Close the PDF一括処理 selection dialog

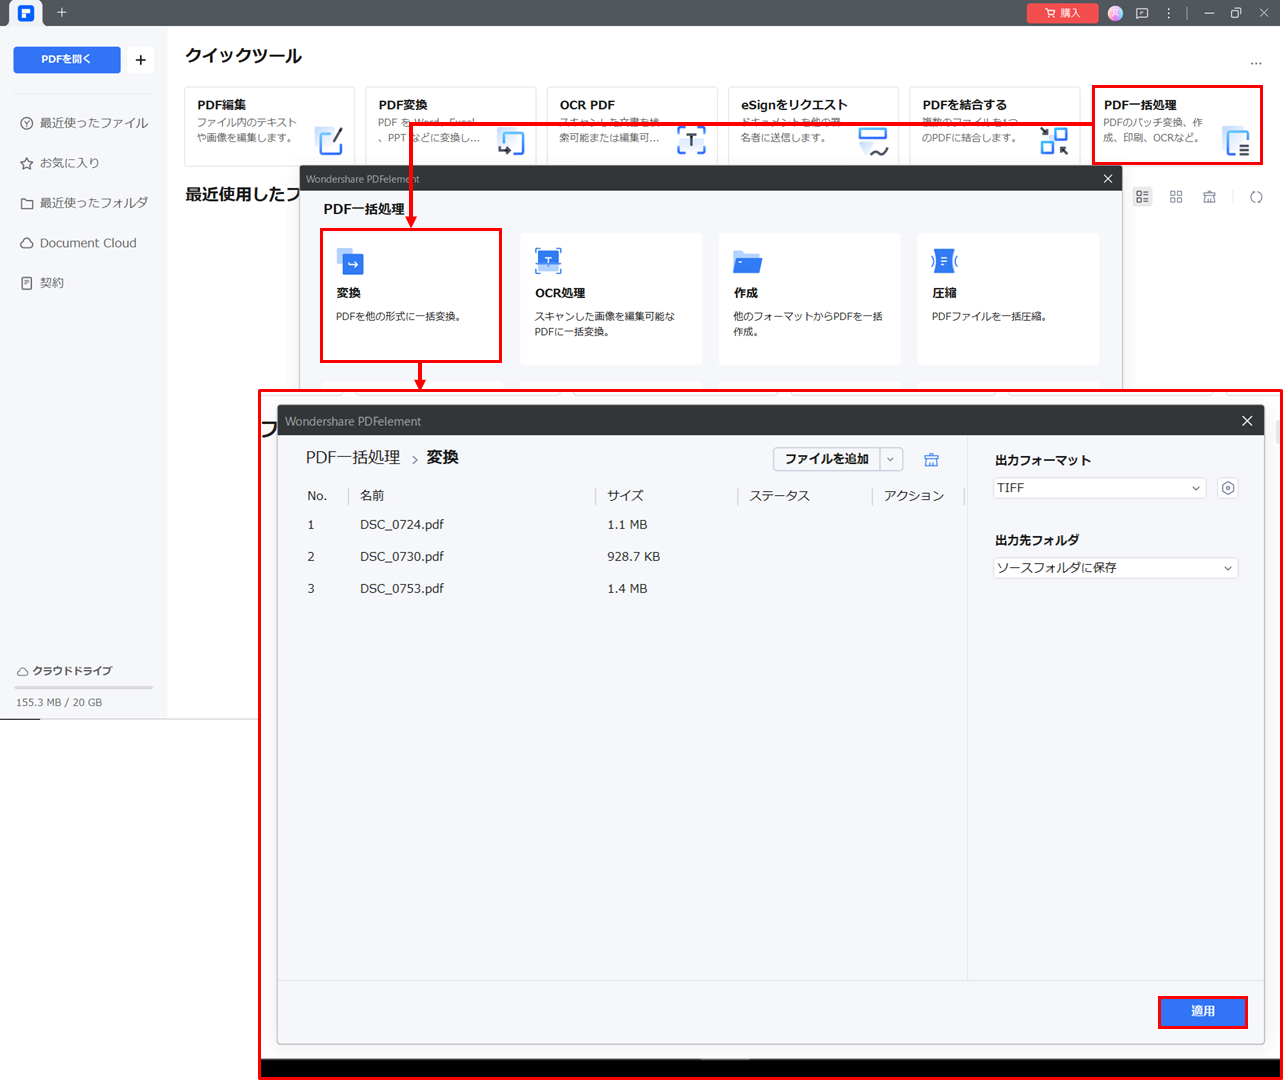coord(1108,179)
